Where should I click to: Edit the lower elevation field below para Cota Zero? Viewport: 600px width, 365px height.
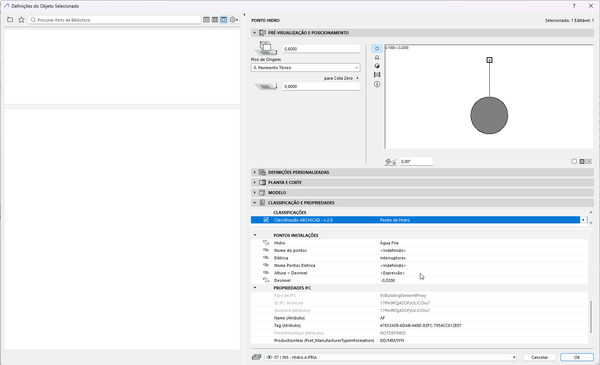321,86
